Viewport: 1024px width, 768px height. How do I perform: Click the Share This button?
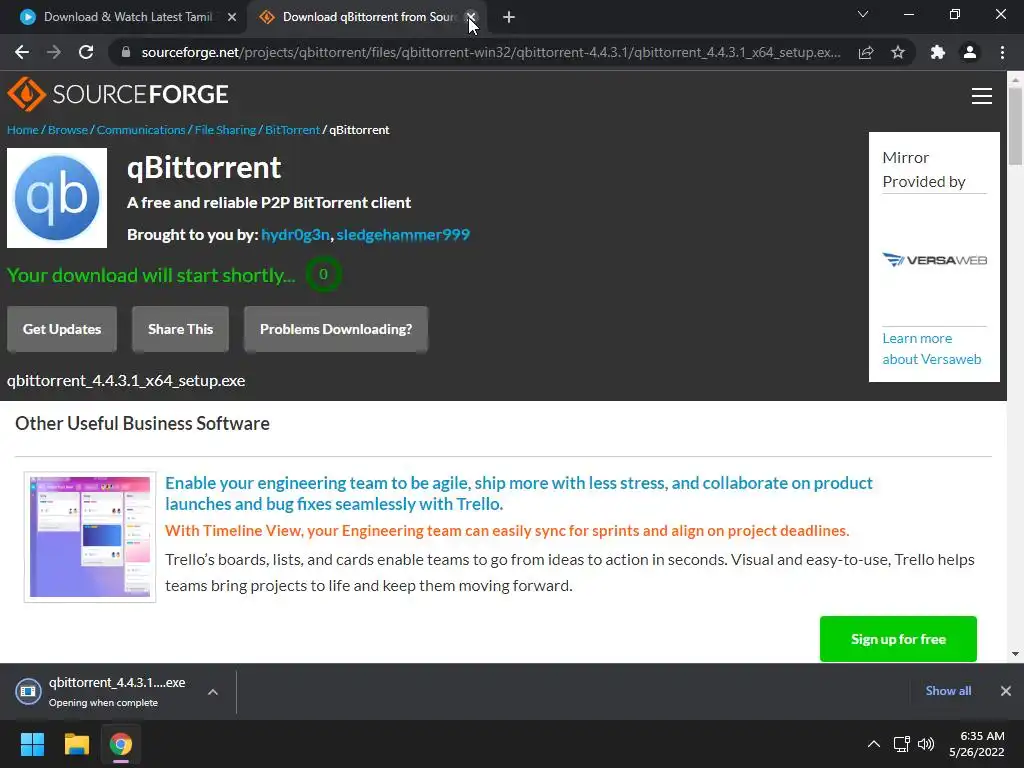[x=180, y=329]
